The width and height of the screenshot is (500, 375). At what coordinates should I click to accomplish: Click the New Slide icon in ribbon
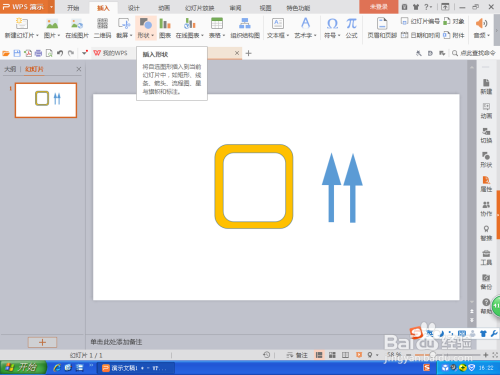(21, 24)
